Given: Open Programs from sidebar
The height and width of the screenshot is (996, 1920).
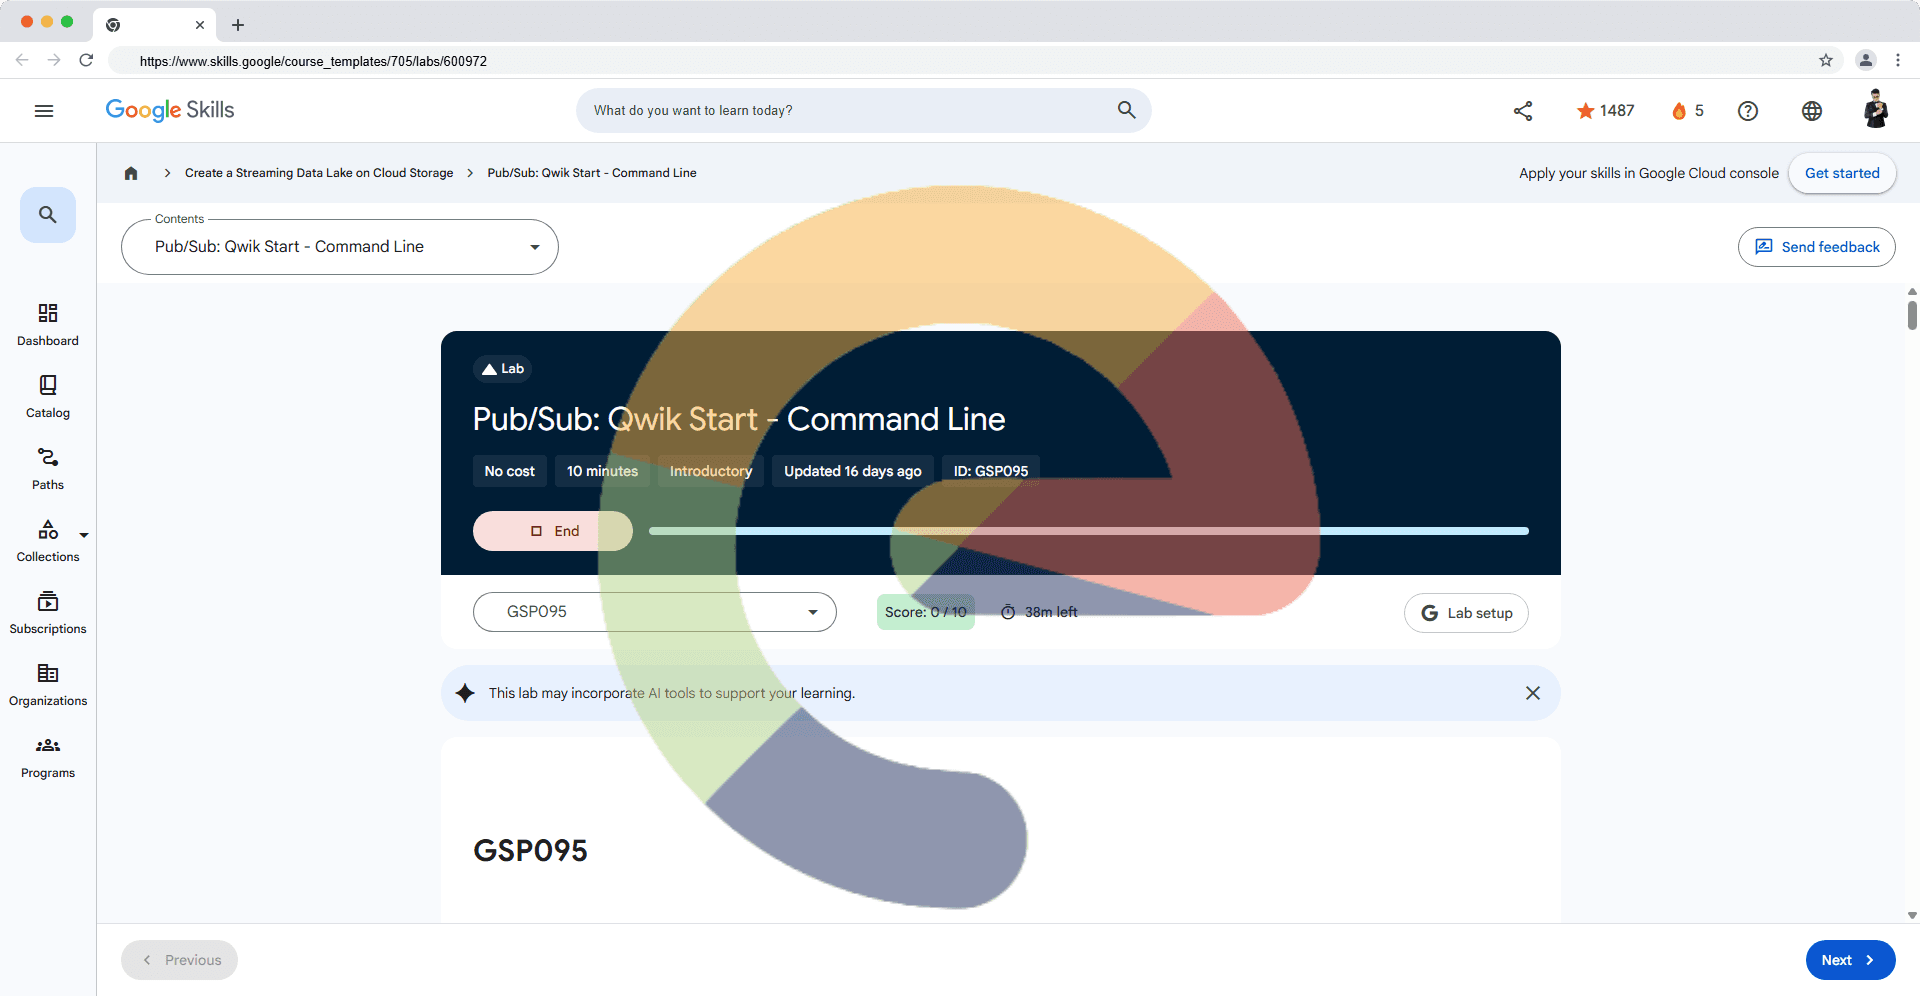Looking at the screenshot, I should coord(48,757).
